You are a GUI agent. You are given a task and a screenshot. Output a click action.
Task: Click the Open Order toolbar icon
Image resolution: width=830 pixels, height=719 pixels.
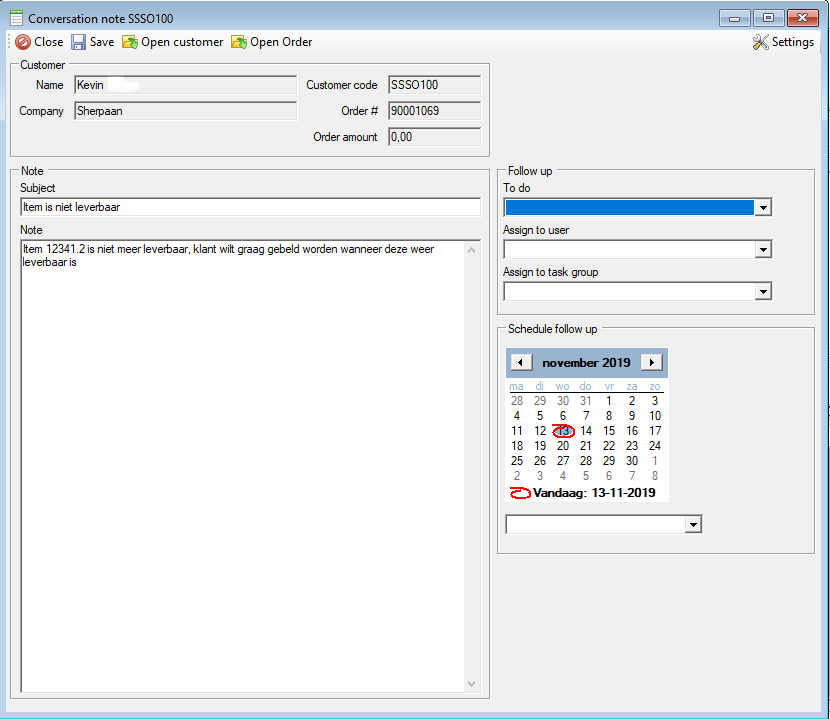[239, 42]
